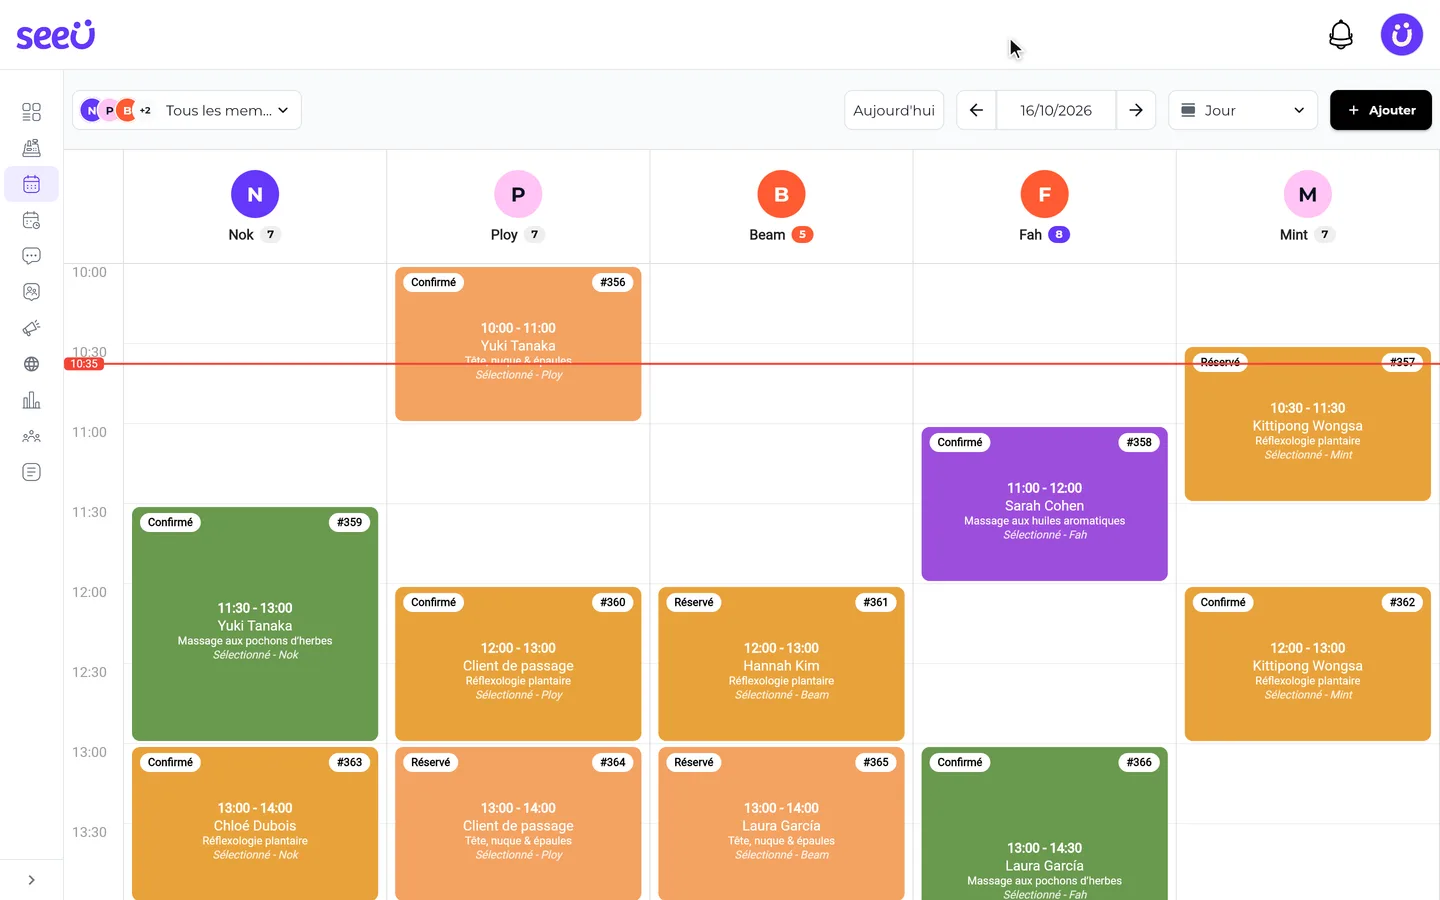Open the globe icon in sidebar
The width and height of the screenshot is (1440, 900).
click(31, 364)
